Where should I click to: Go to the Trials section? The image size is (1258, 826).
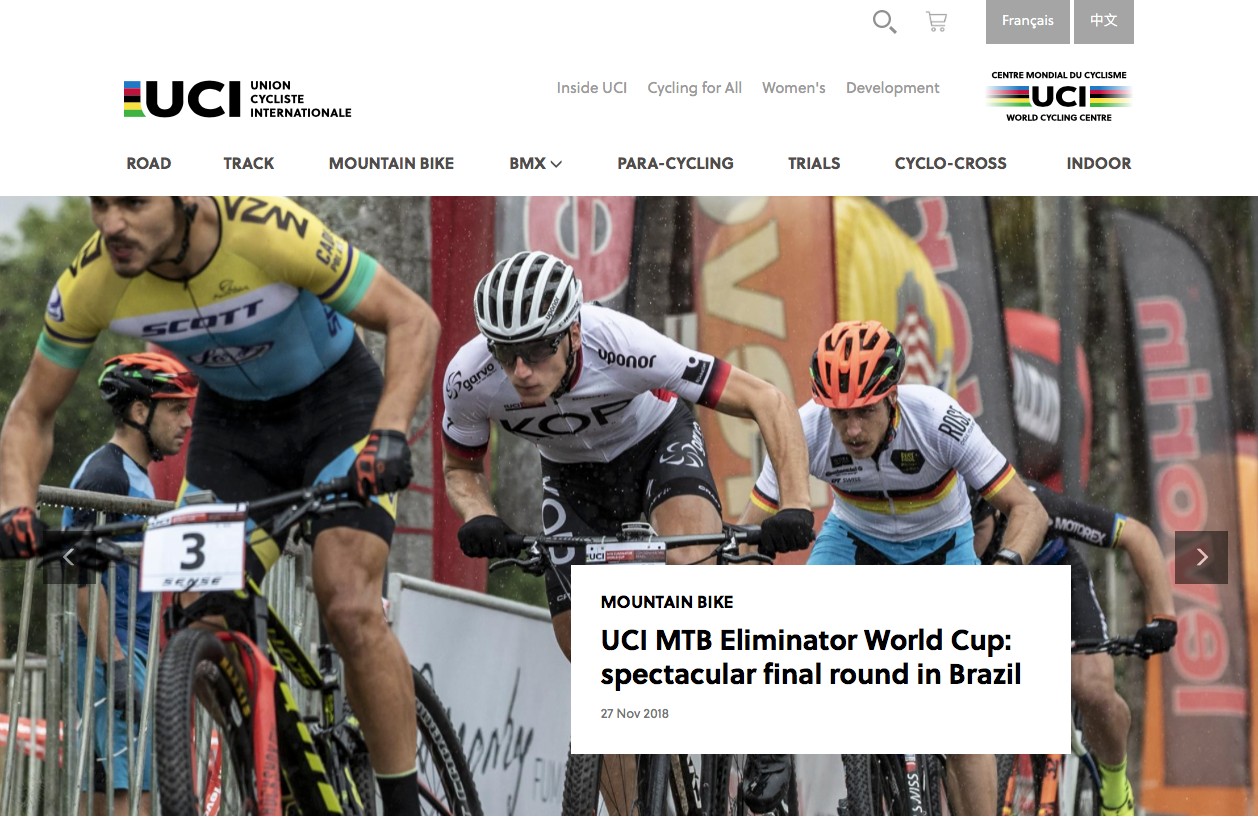(814, 163)
